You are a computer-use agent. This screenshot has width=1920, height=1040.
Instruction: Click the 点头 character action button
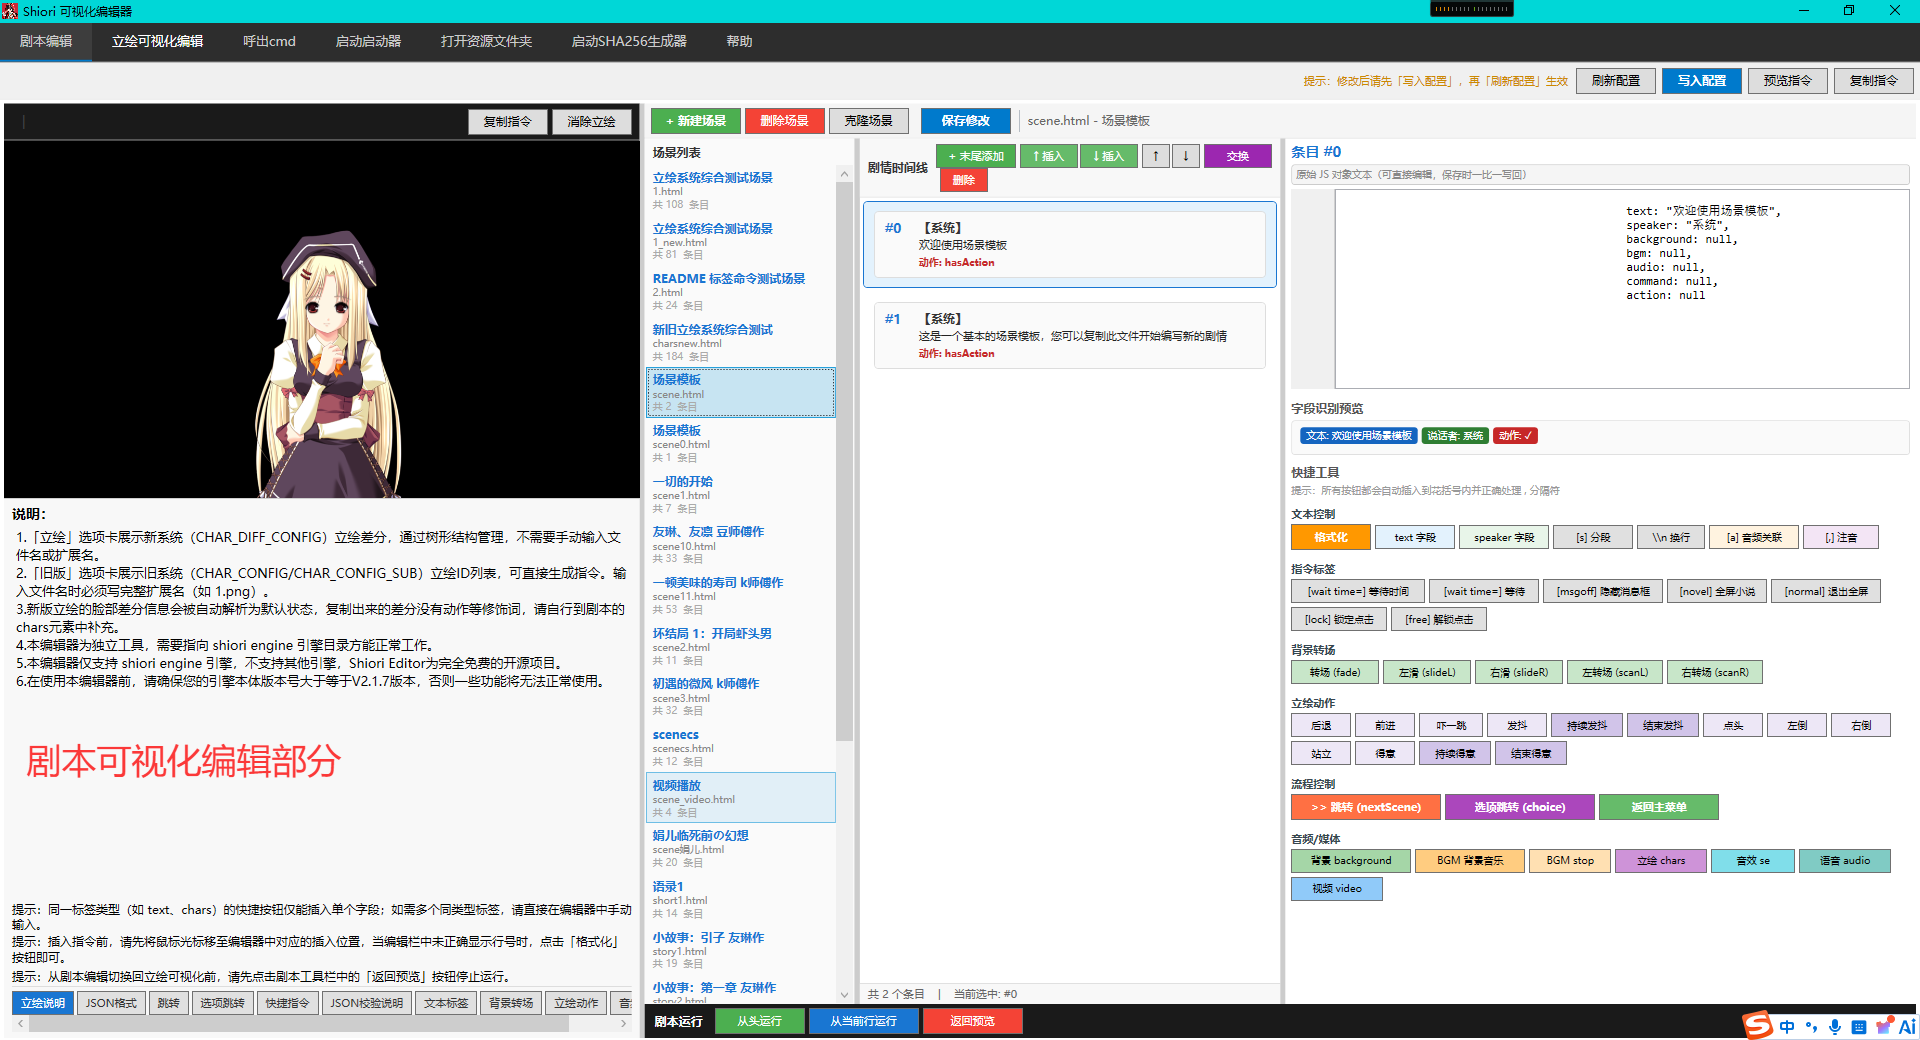pyautogui.click(x=1733, y=725)
